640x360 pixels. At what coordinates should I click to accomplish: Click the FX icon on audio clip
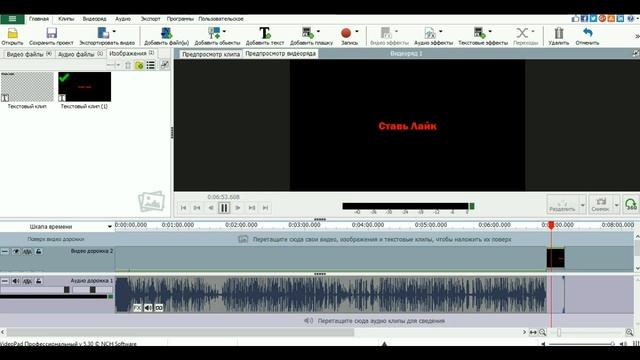(137, 308)
